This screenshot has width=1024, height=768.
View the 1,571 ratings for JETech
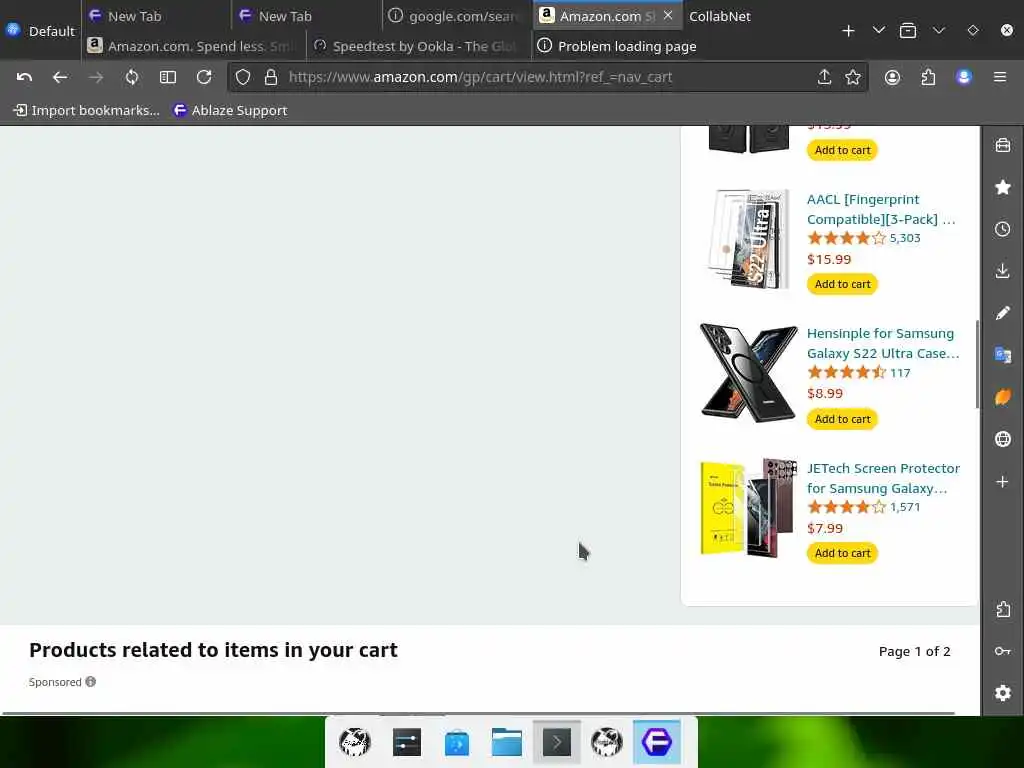[904, 507]
